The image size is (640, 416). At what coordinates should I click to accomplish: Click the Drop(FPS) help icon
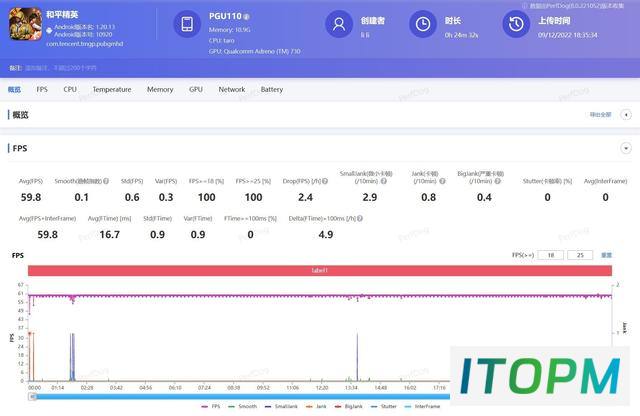point(325,181)
